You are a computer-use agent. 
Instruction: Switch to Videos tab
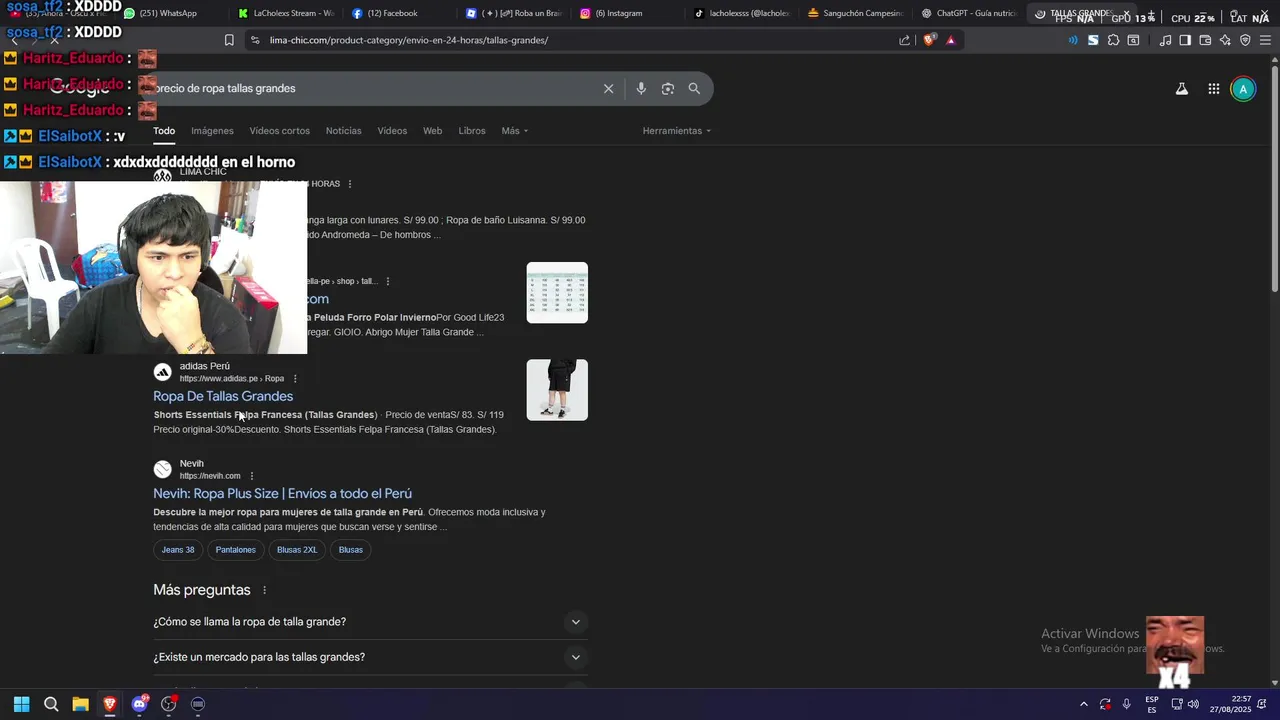coord(392,131)
